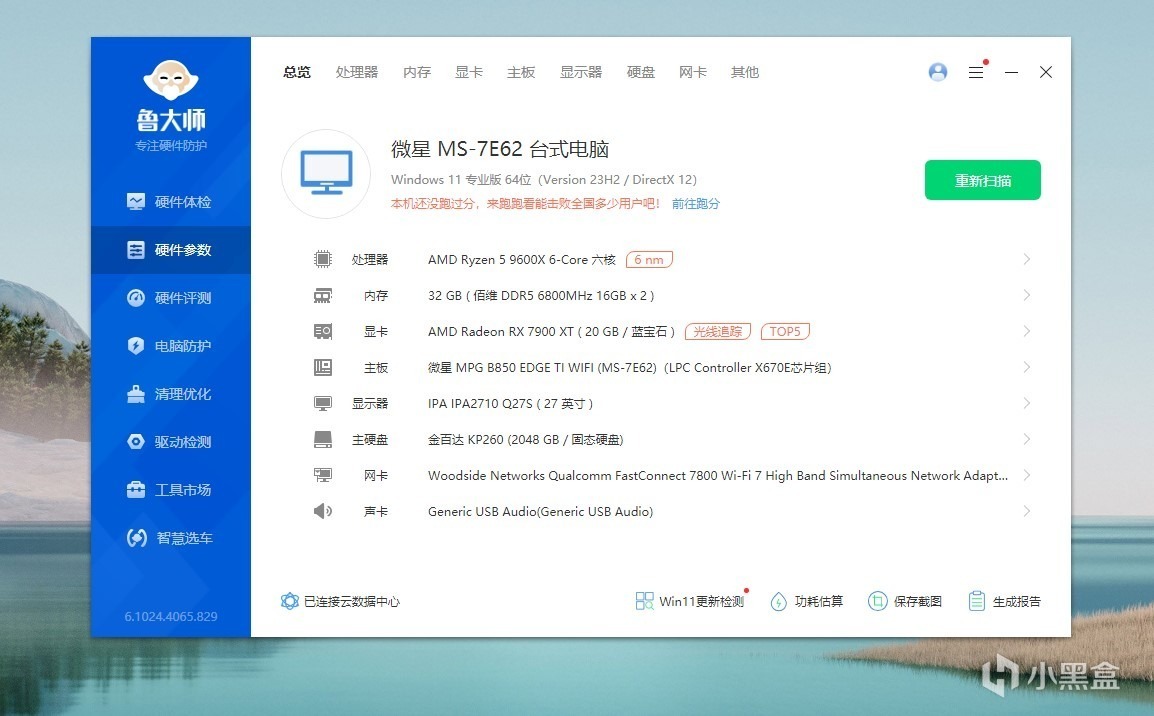Switch to the 总览 tab
This screenshot has width=1154, height=716.
tap(297, 72)
